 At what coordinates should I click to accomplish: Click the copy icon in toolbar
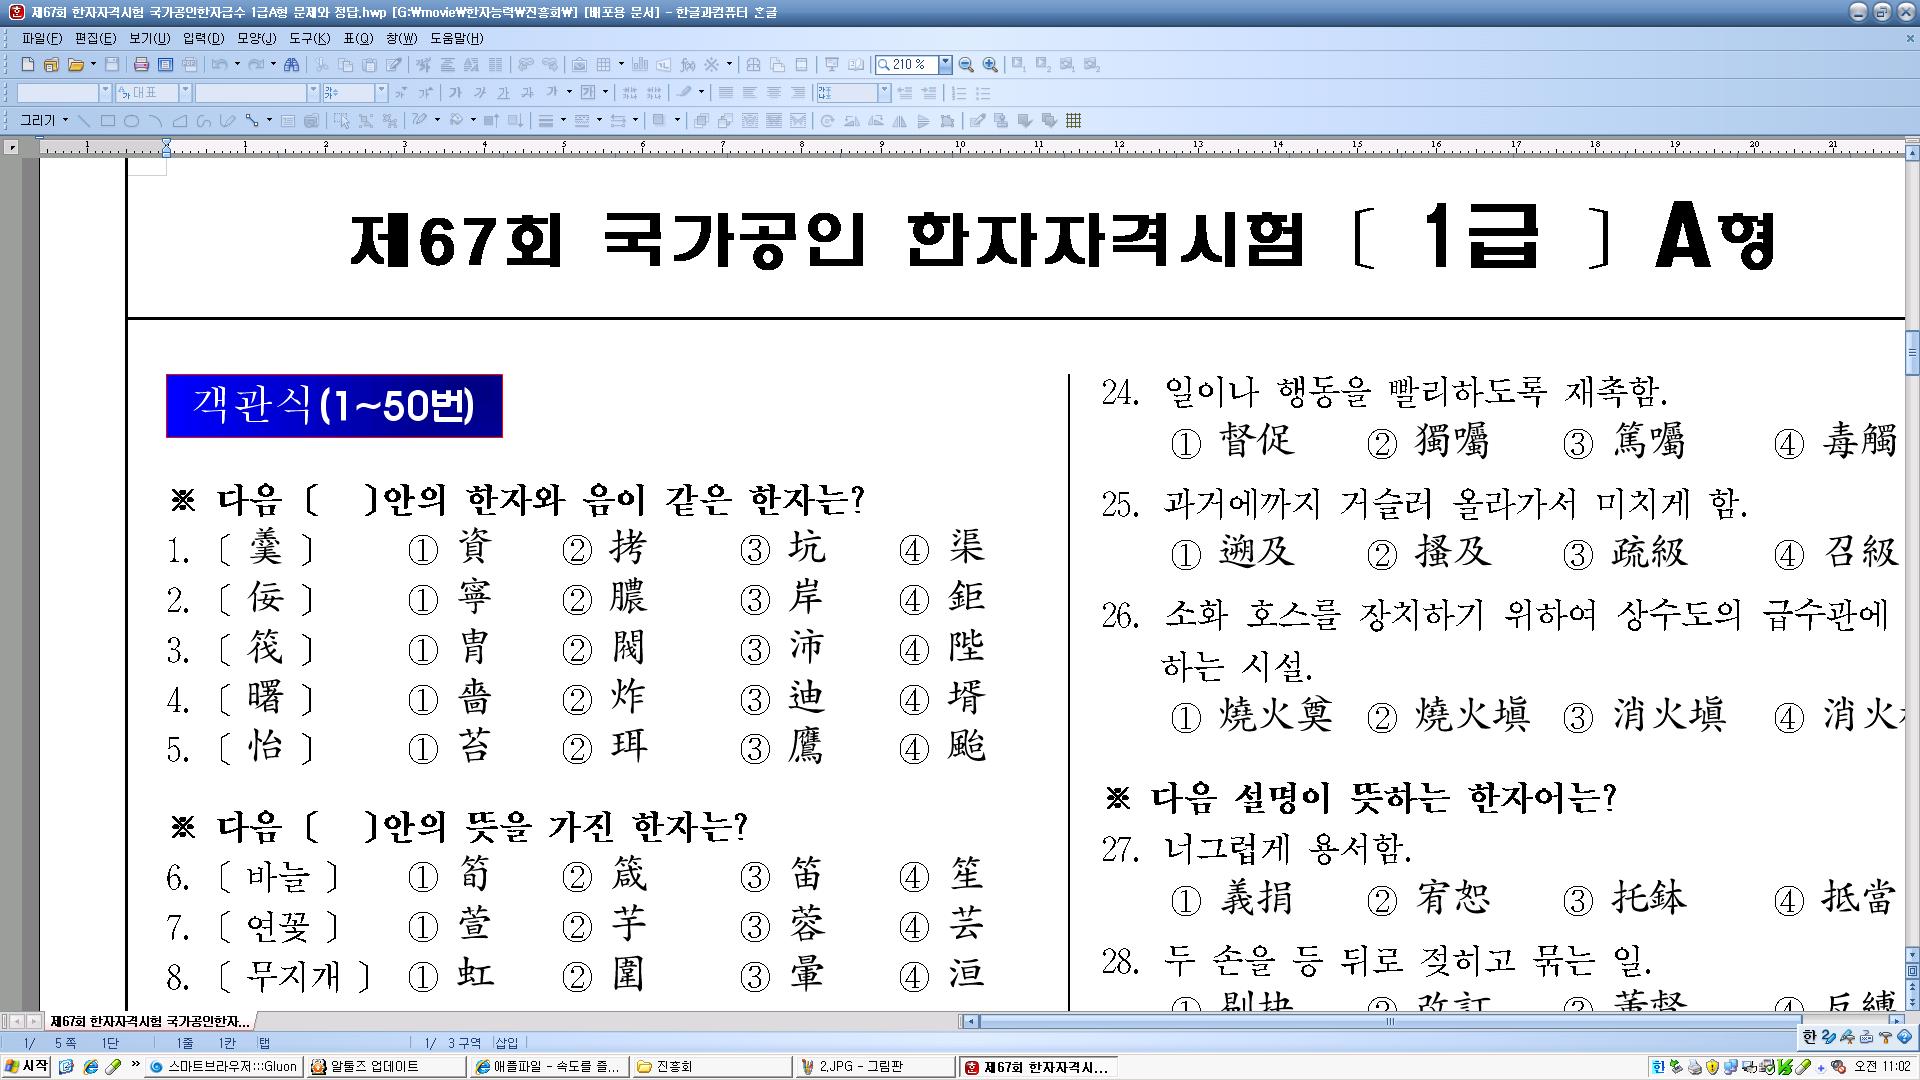point(345,64)
